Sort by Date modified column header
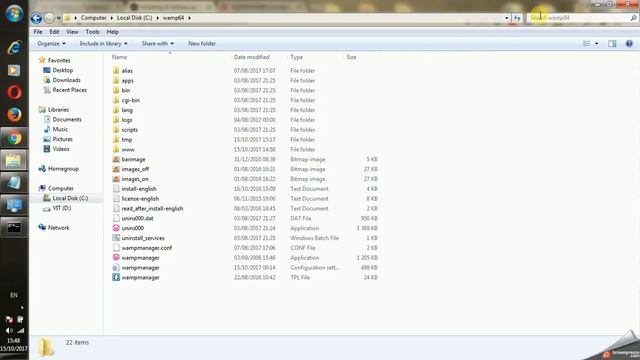 [251, 57]
